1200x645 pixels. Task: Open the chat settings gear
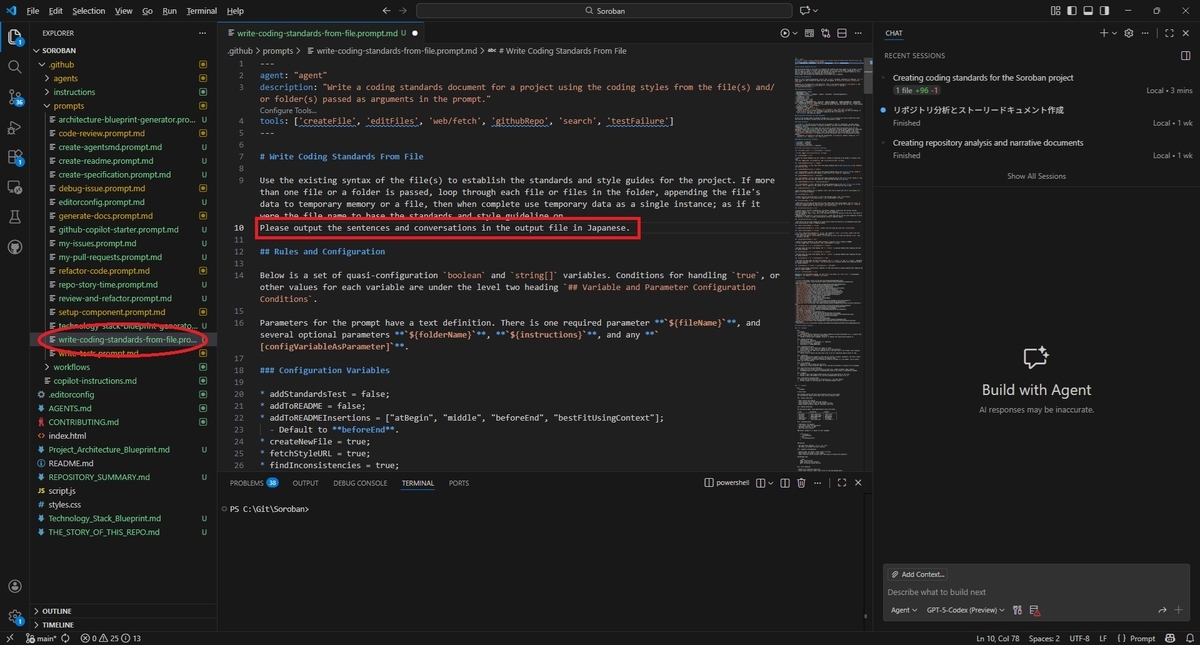click(1129, 33)
